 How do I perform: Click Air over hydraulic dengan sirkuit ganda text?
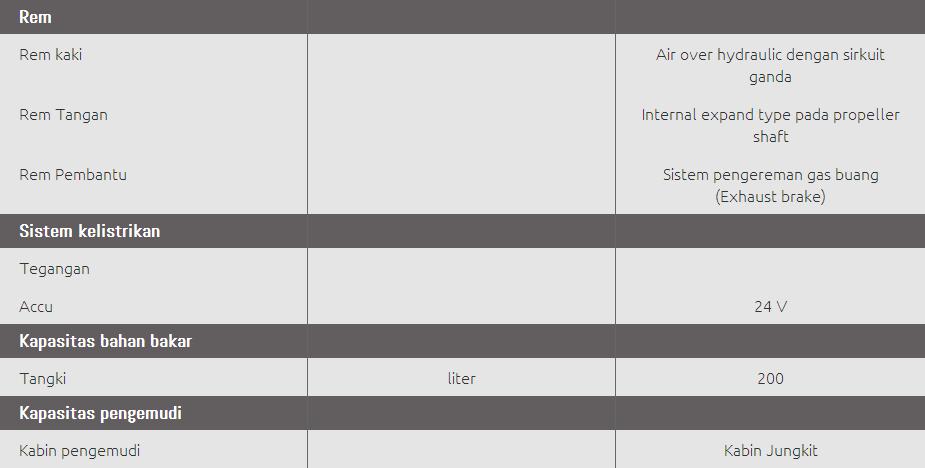(x=770, y=66)
